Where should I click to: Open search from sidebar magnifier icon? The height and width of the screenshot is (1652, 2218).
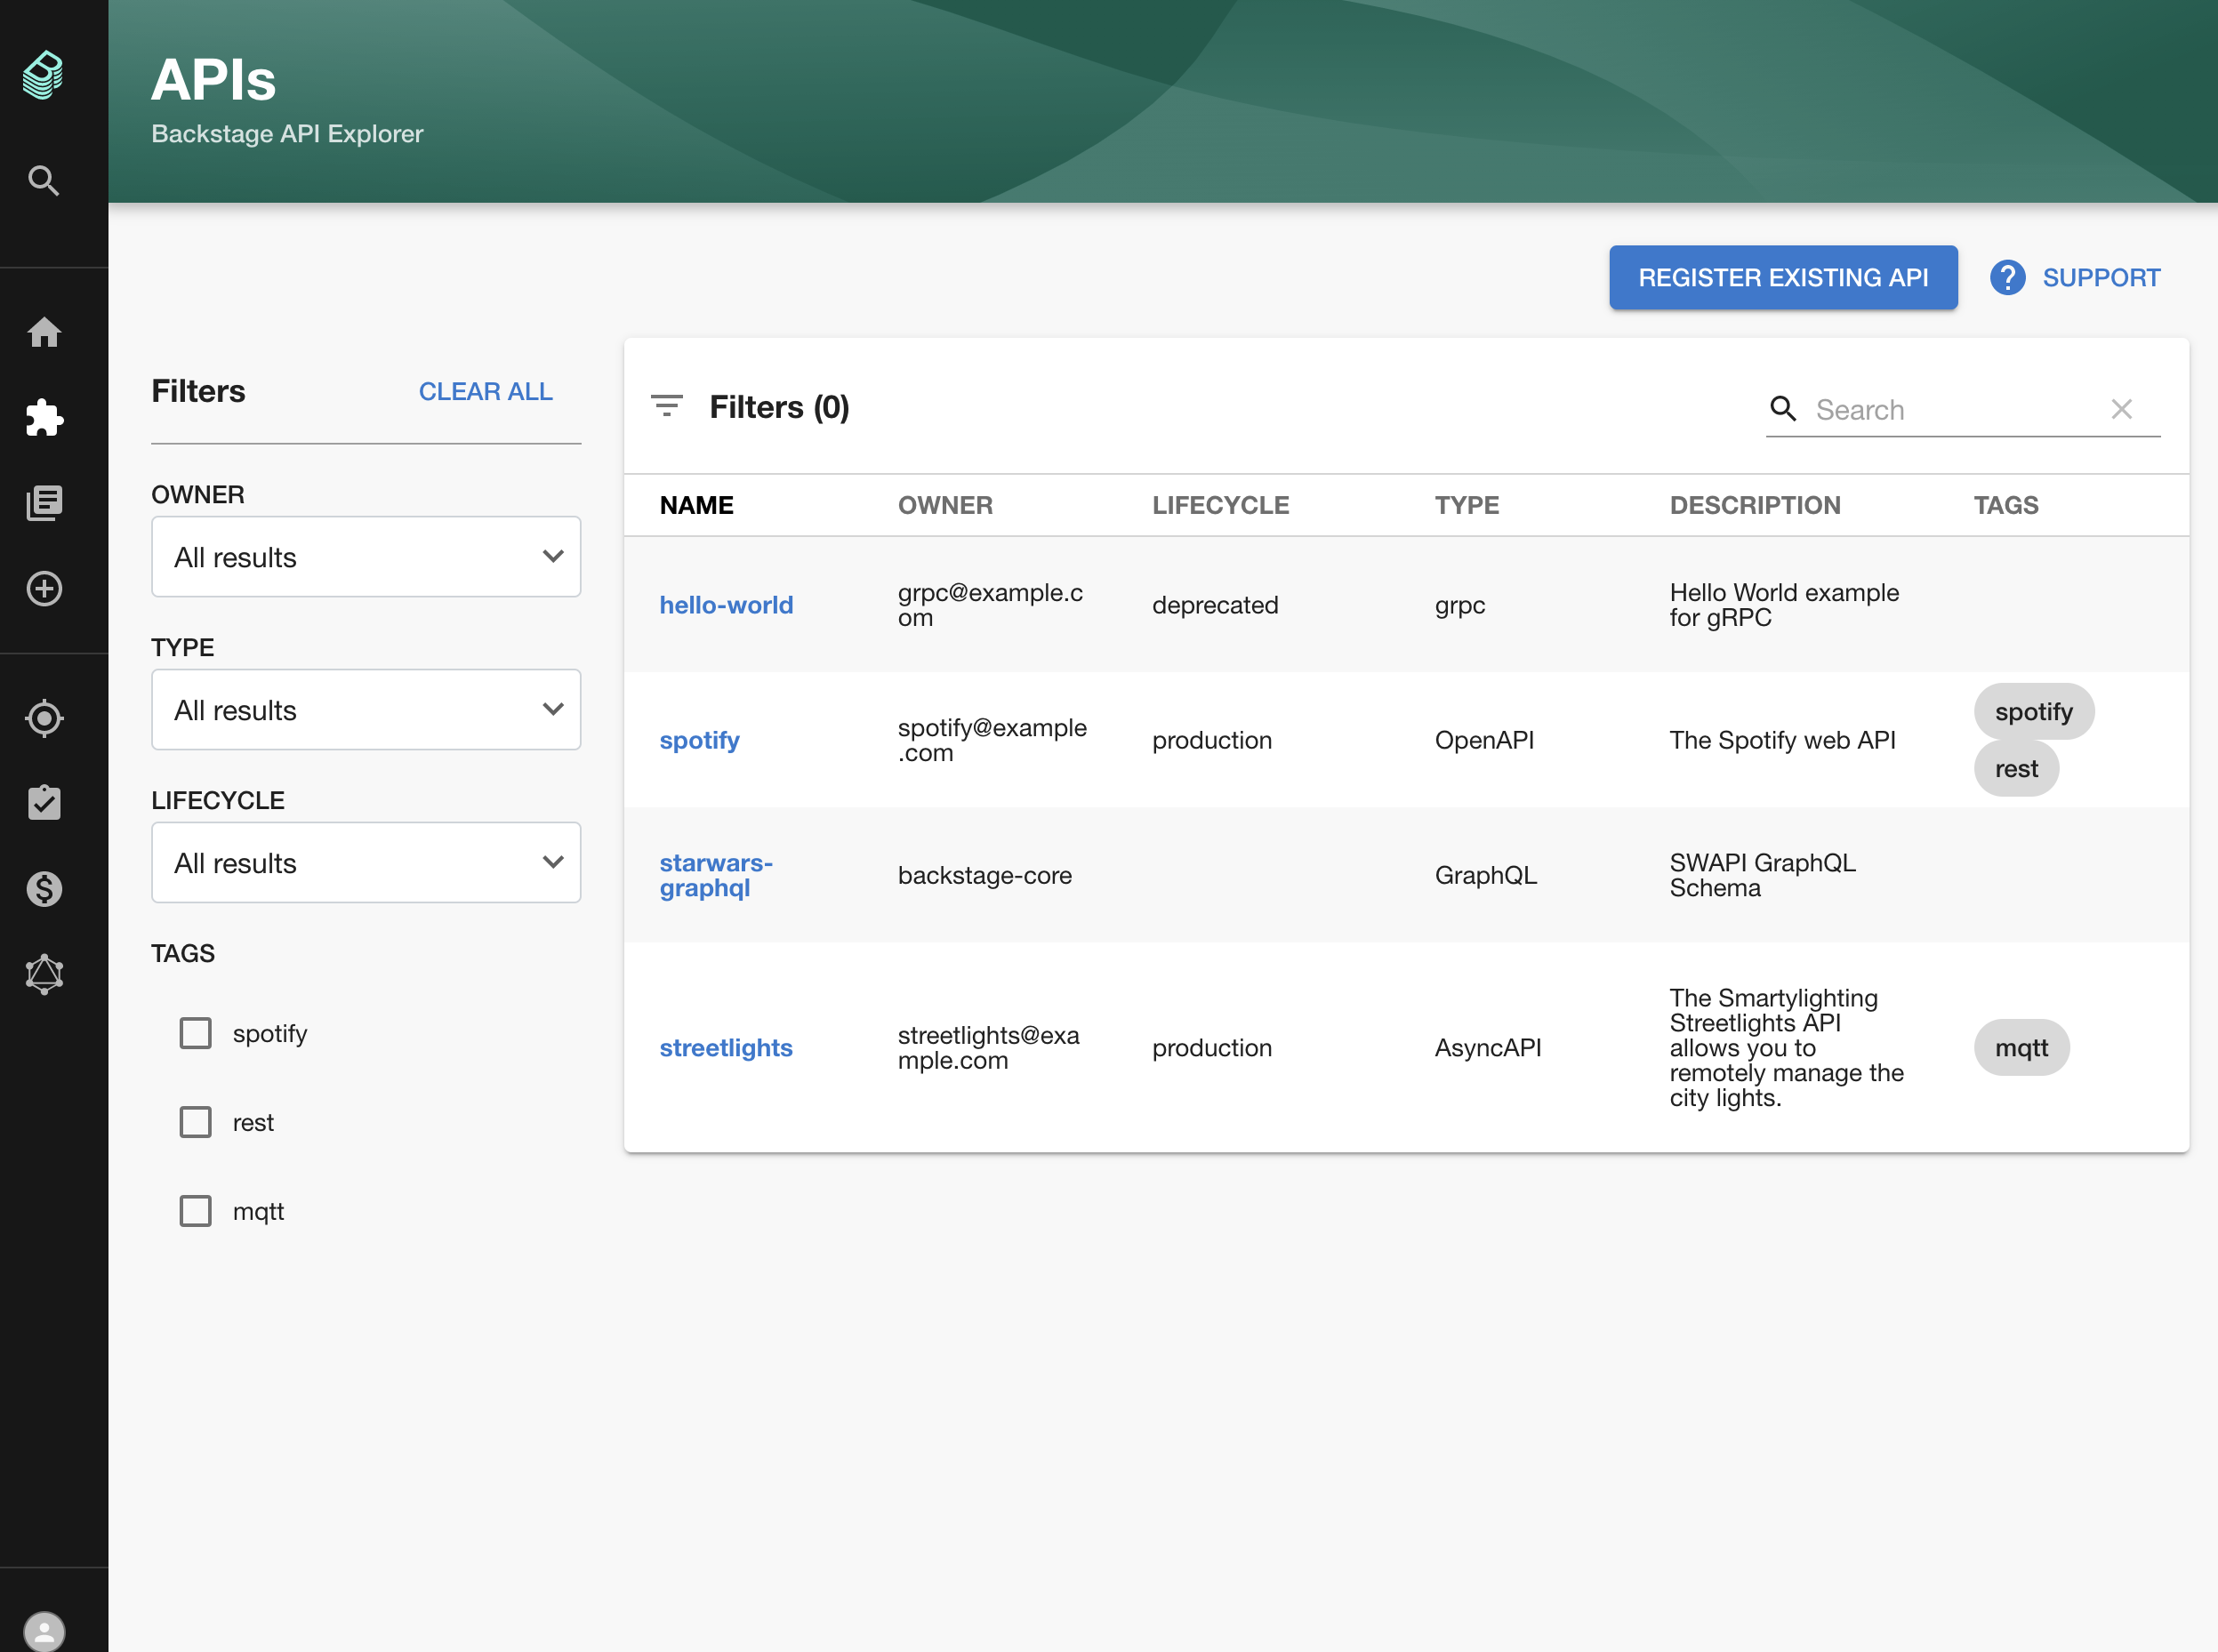pyautogui.click(x=43, y=181)
